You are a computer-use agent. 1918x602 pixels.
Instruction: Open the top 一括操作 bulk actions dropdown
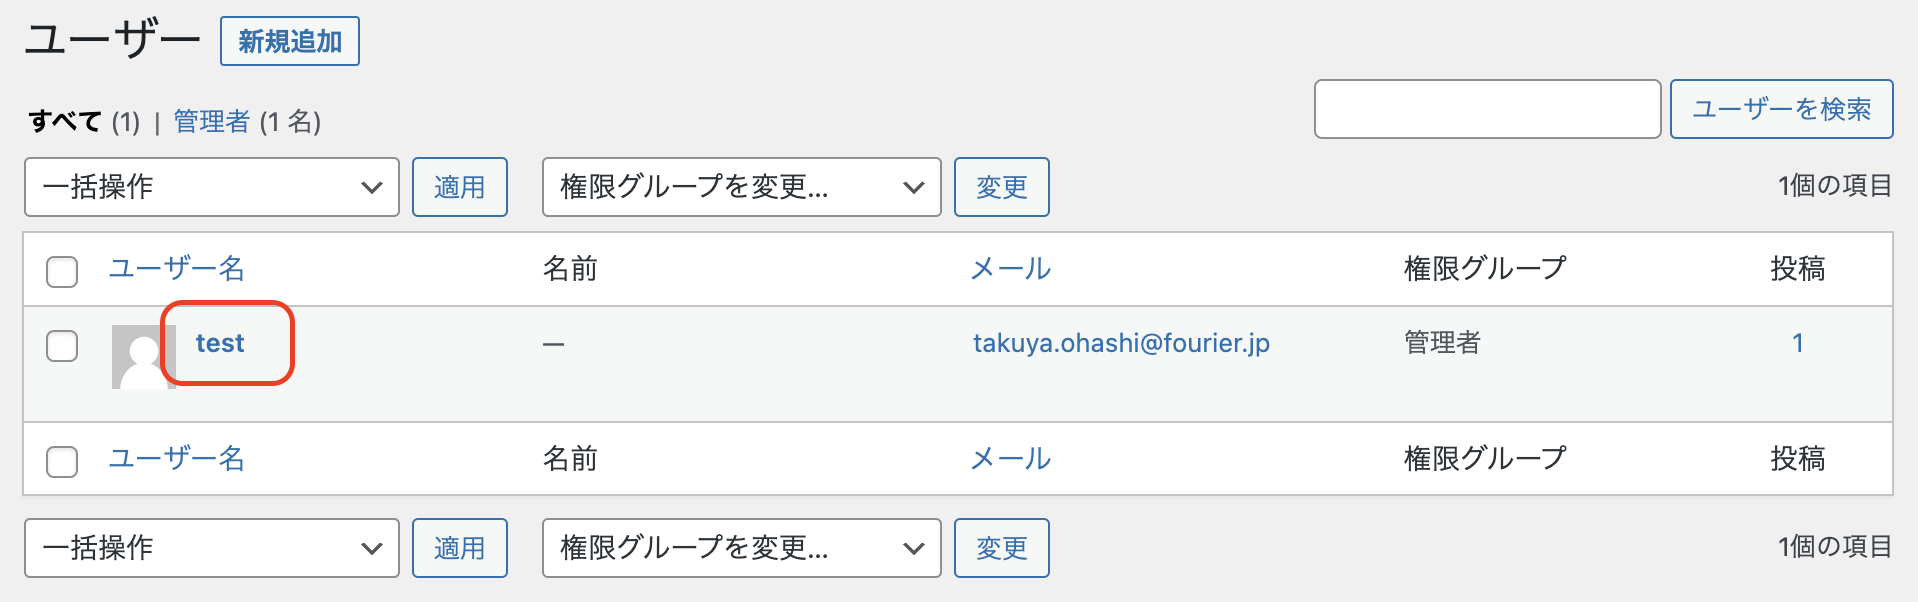tap(212, 187)
